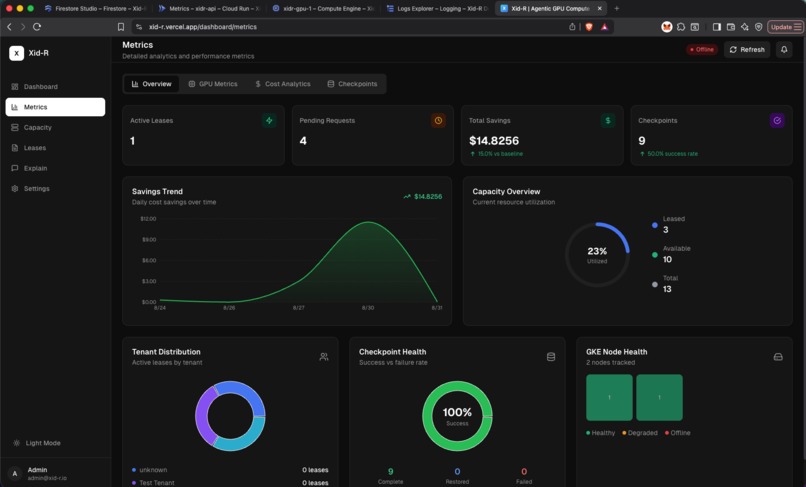The image size is (806, 487).
Task: Click the Healthy legend label
Action: 603,432
